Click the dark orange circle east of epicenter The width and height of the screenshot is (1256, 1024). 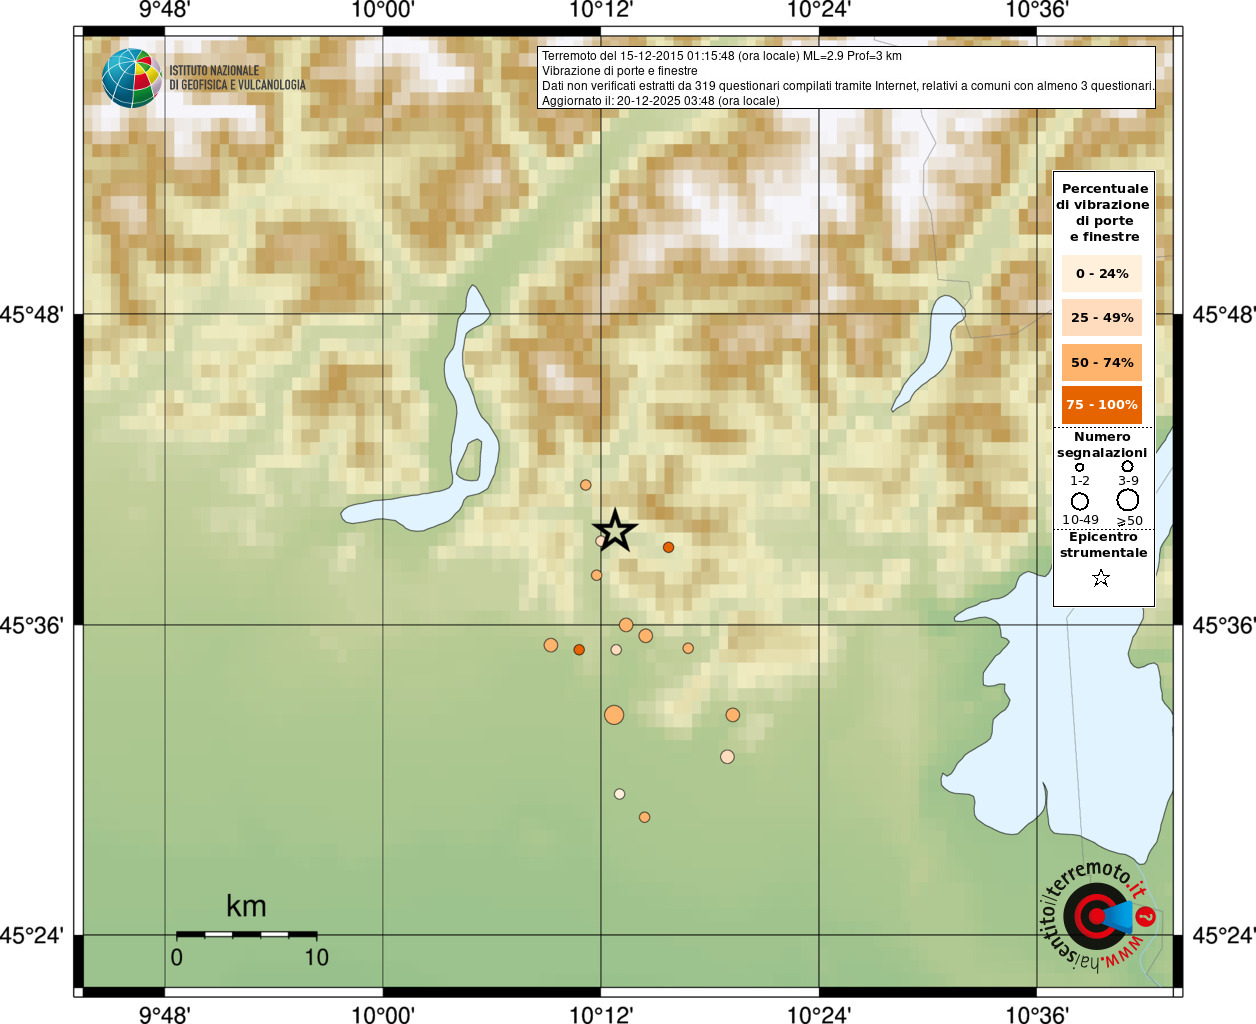pos(668,547)
